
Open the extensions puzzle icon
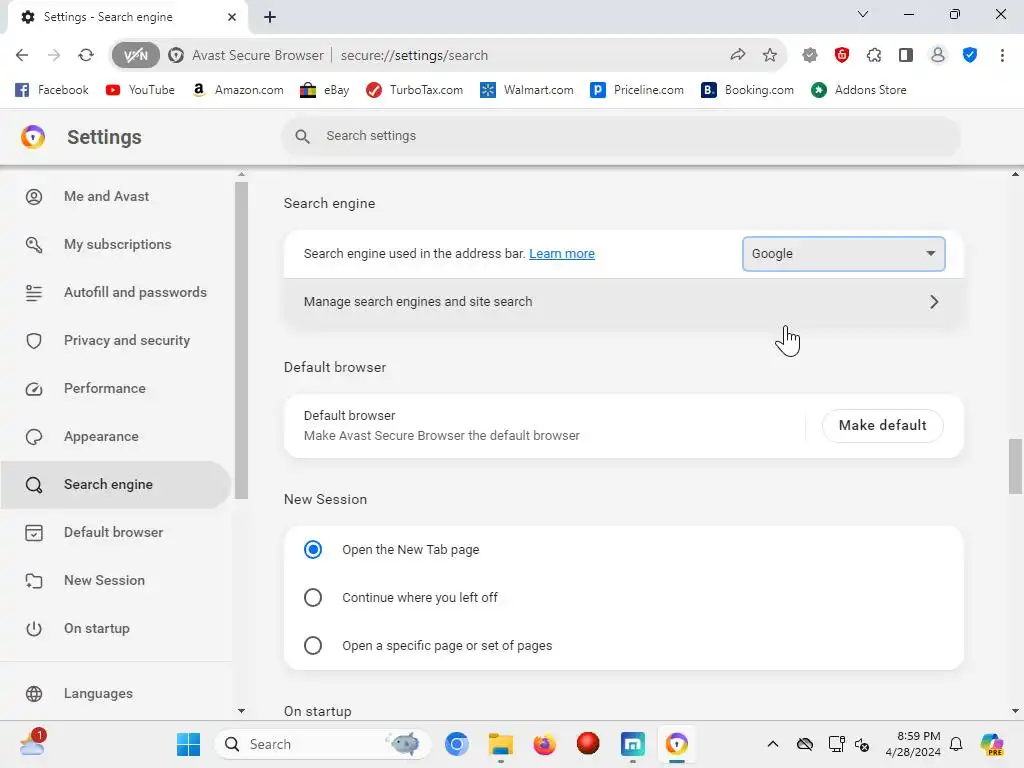tap(874, 56)
